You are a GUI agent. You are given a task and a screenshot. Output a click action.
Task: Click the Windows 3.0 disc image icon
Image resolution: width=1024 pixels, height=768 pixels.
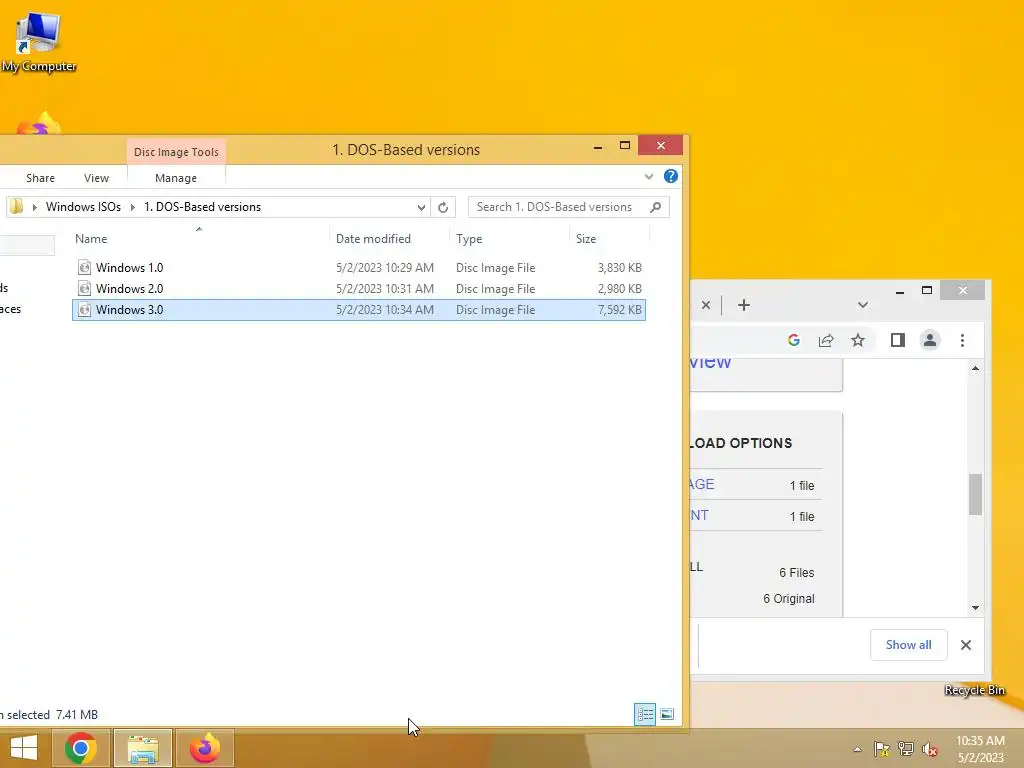(x=84, y=310)
